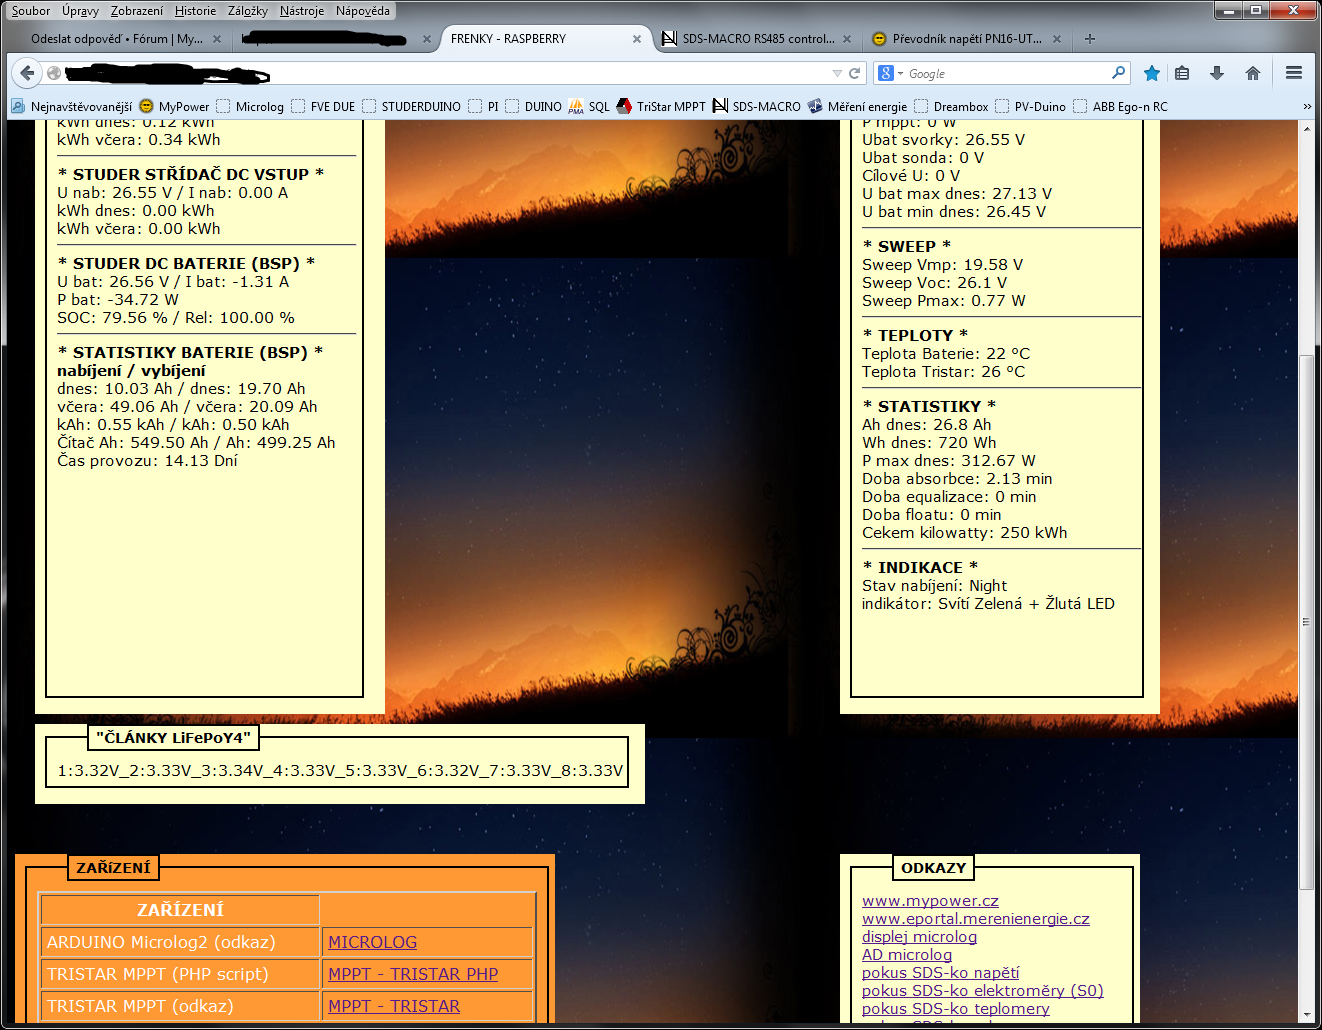Click the search magnifier icon
The image size is (1322, 1030).
(1118, 73)
